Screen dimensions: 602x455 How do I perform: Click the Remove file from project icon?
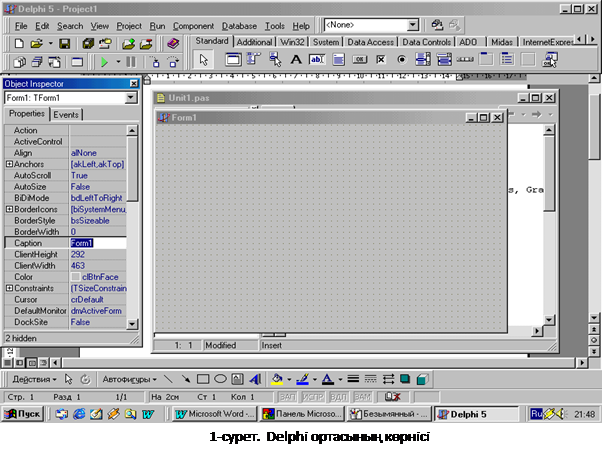[x=146, y=44]
